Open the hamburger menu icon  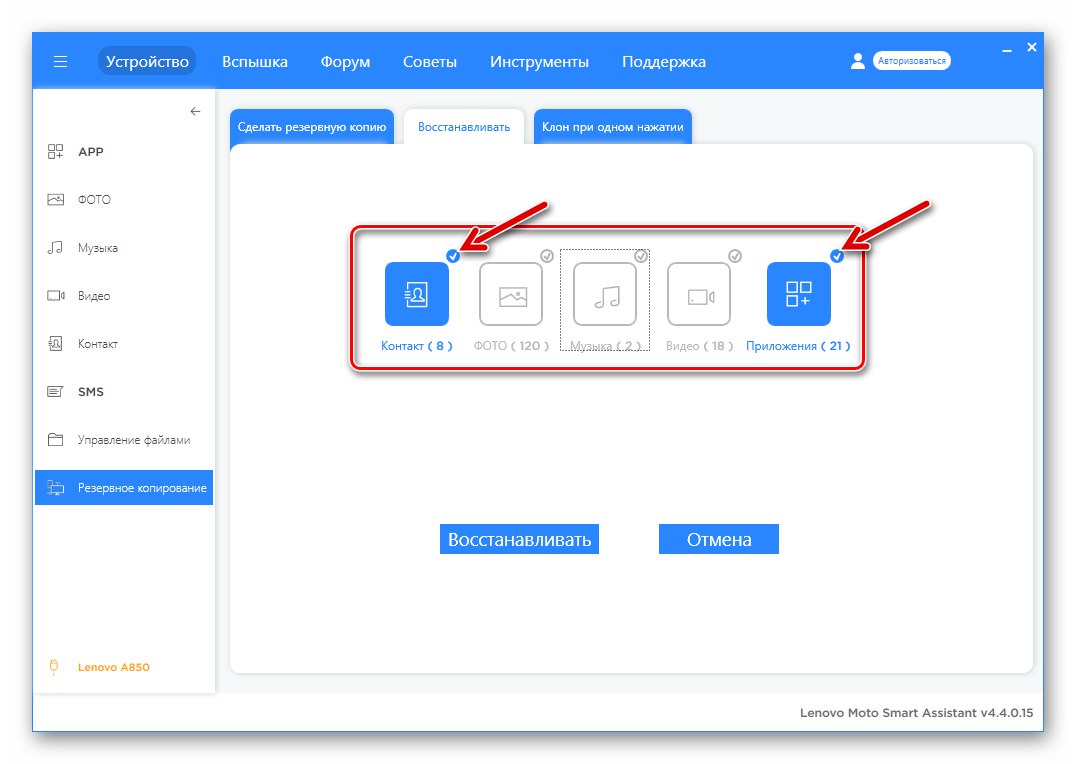click(60, 62)
